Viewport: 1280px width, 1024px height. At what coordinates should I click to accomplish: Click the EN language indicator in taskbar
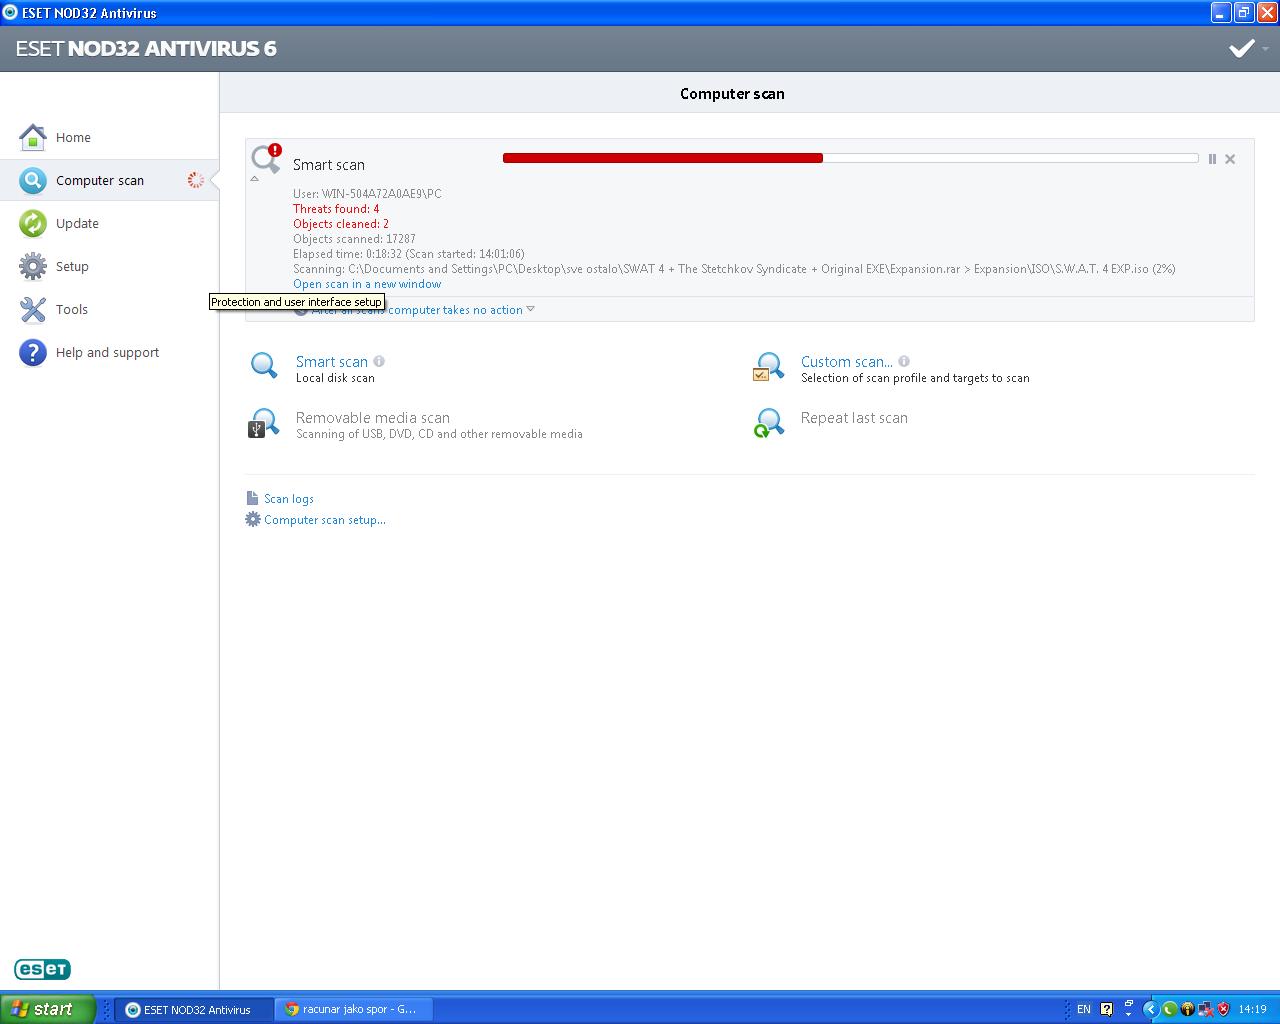pos(1083,1010)
